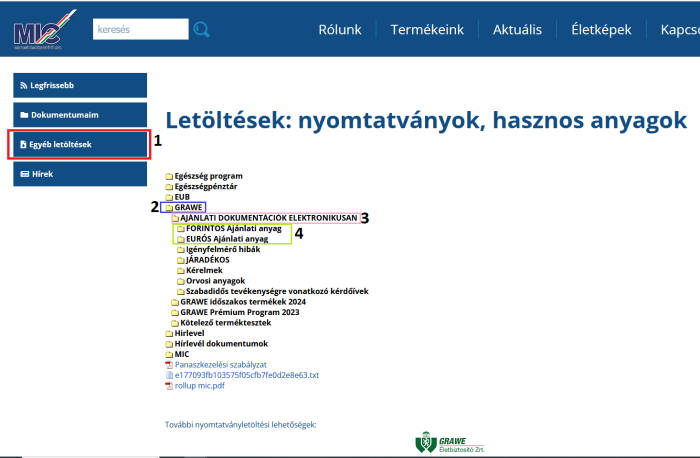Screen dimensions: 700x458
Task: Open the Legfrissebb sidebar button
Action: click(x=79, y=85)
